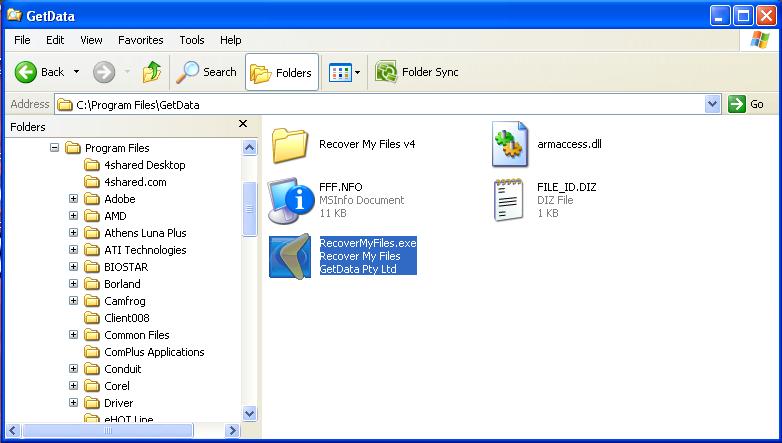Screen dimensions: 782x443
Task: Click the tree horizontal scroll left arrow
Action: (13, 431)
